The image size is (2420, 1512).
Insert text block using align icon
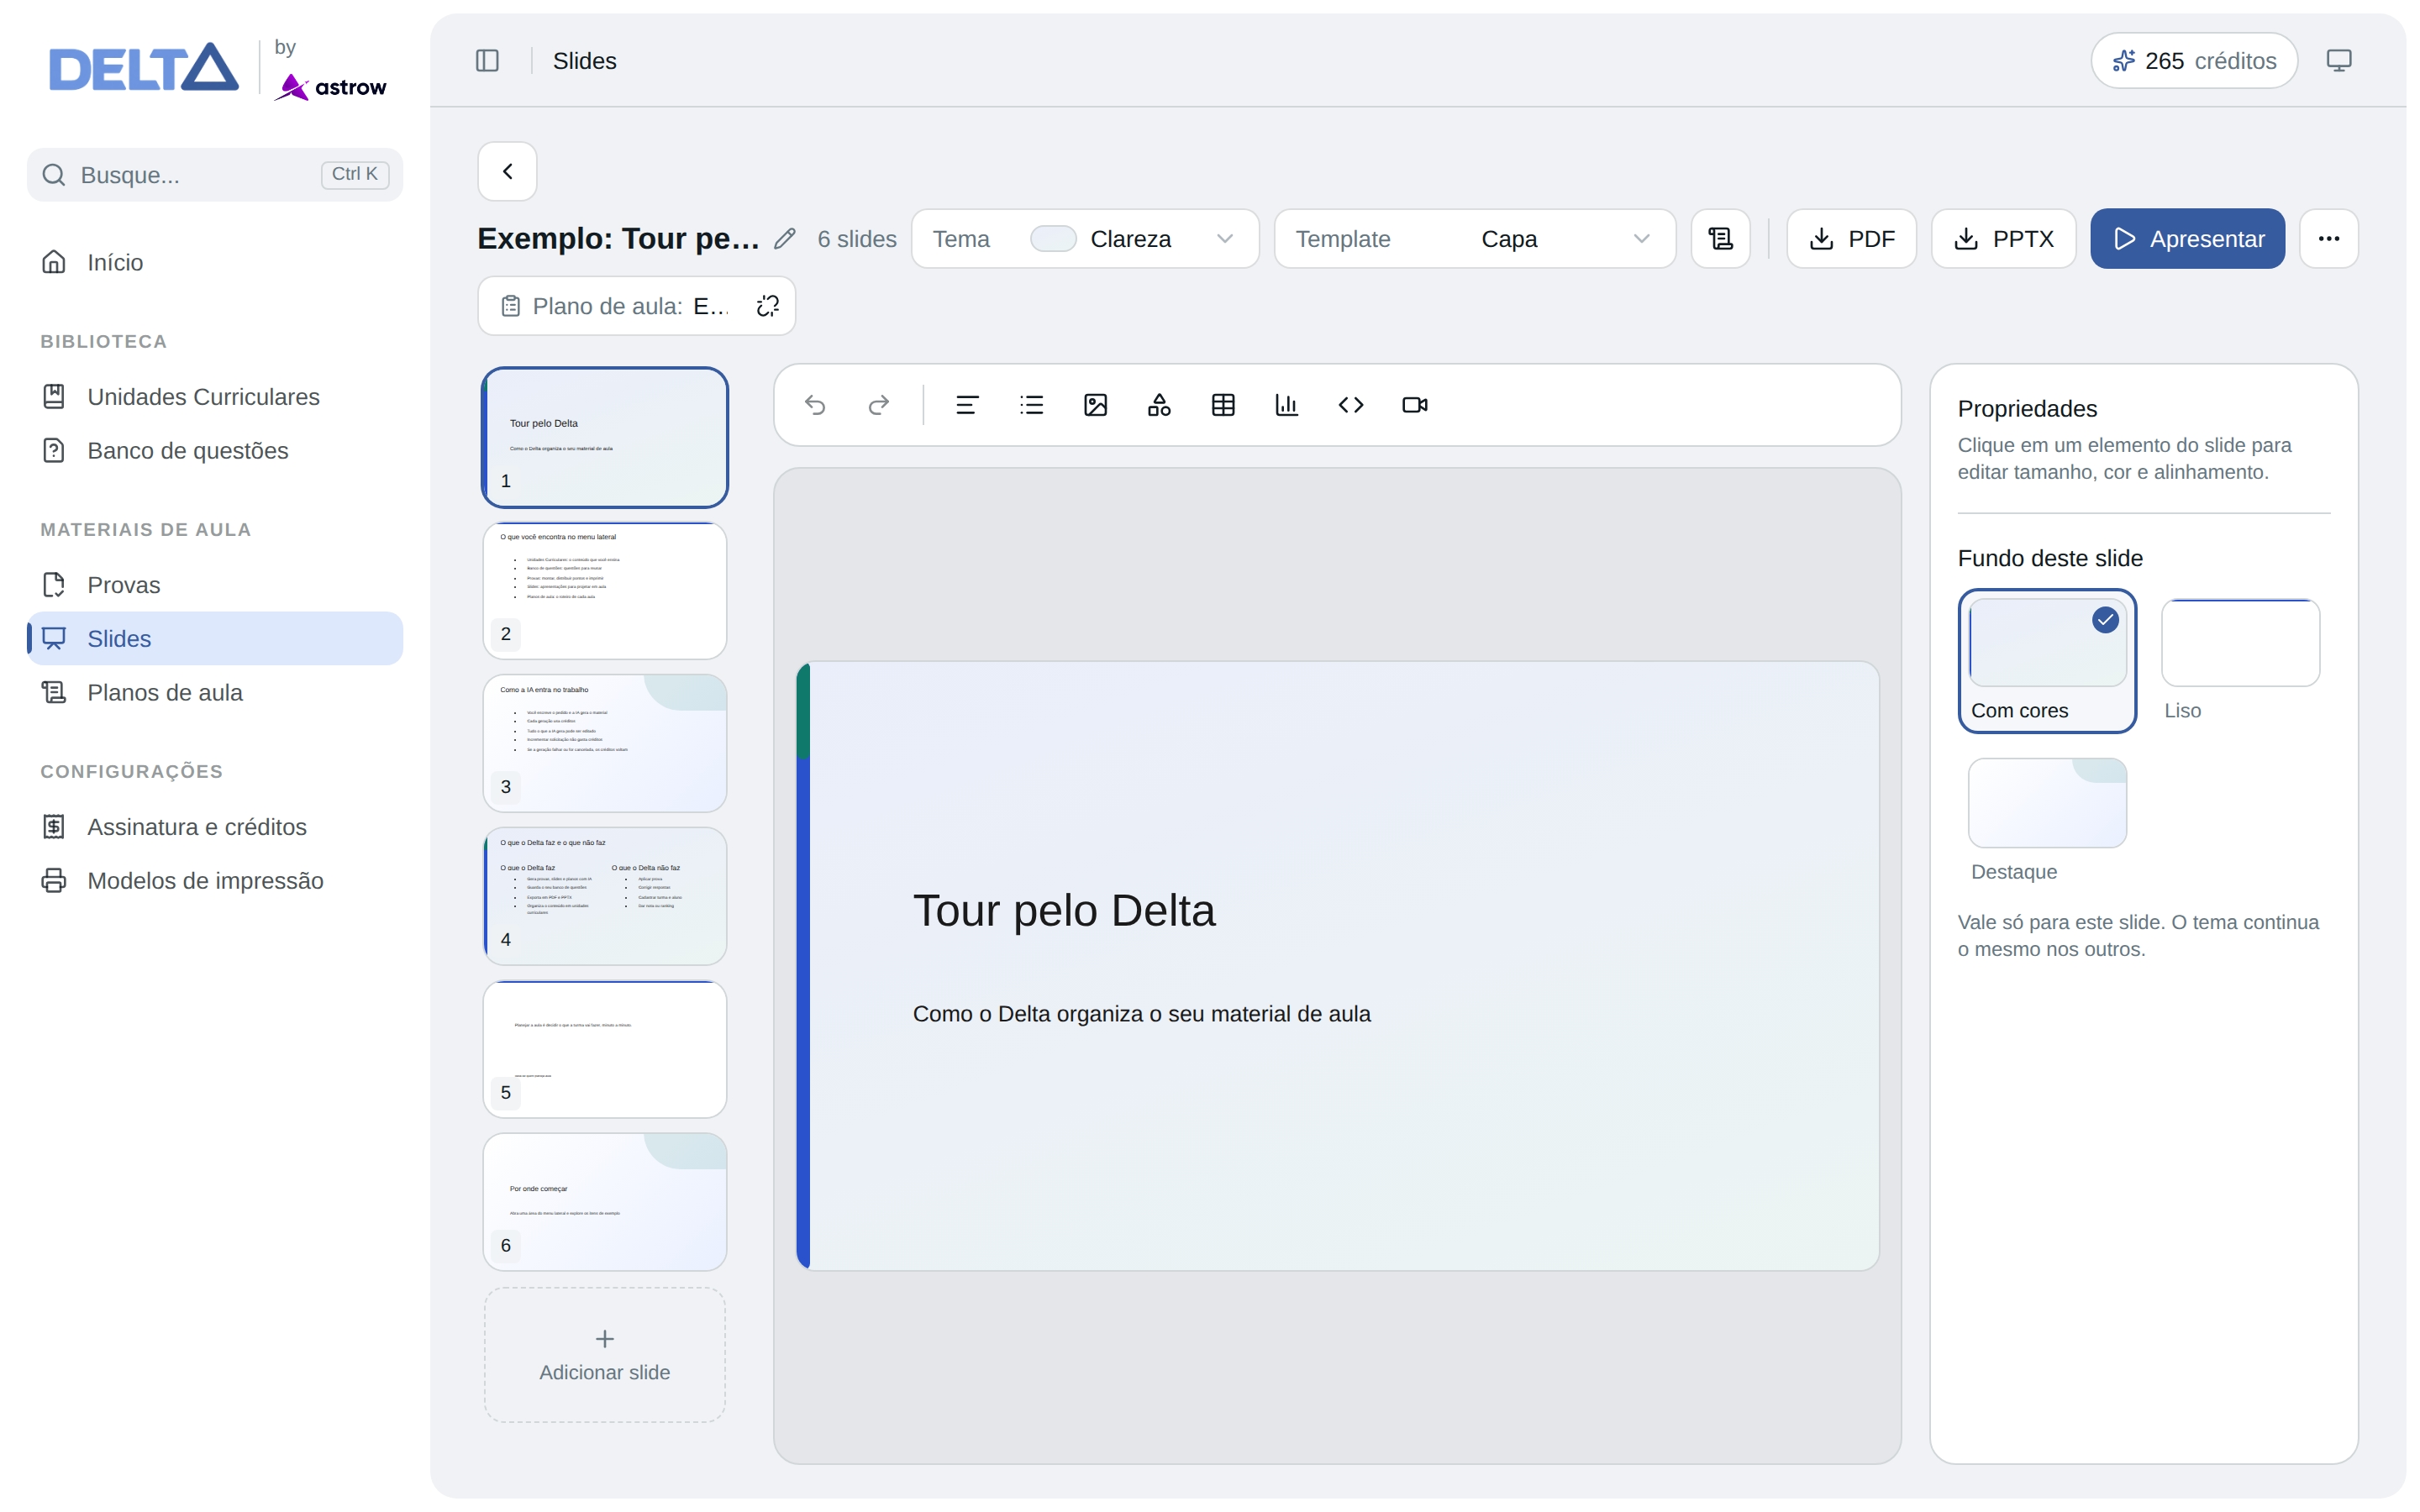tap(967, 405)
